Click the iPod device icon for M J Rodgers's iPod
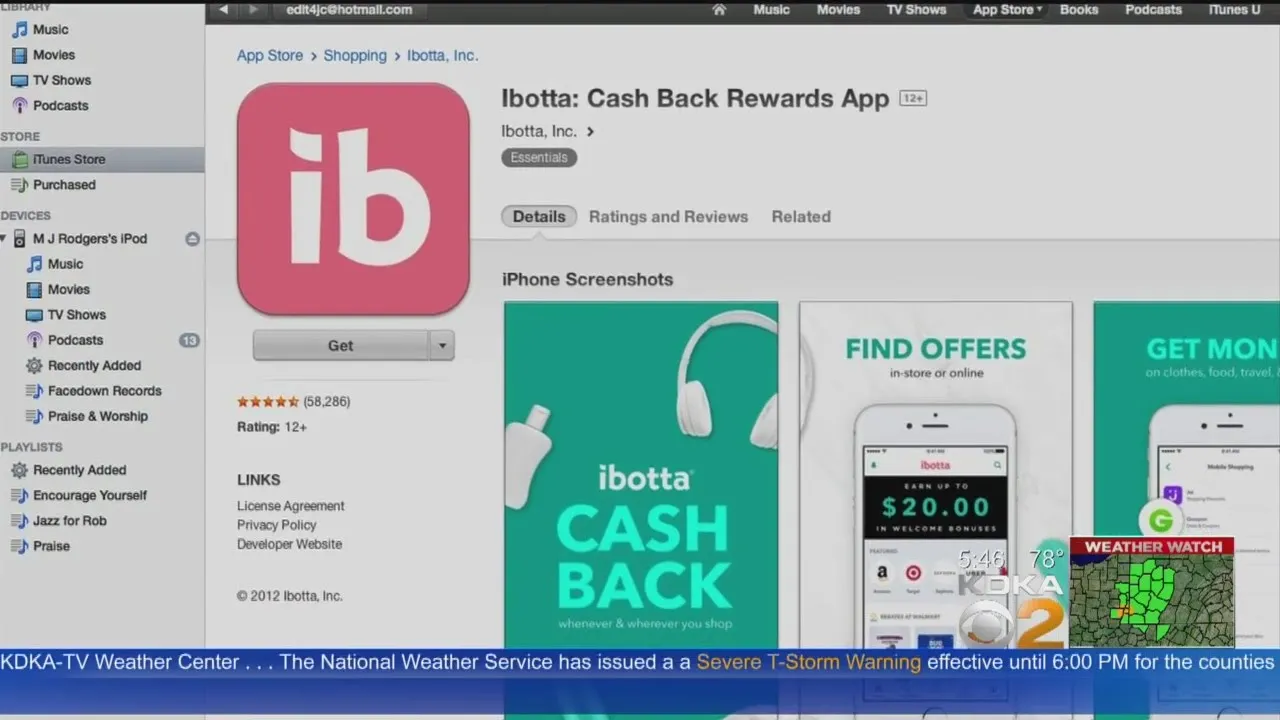Viewport: 1280px width, 720px height. pos(20,239)
